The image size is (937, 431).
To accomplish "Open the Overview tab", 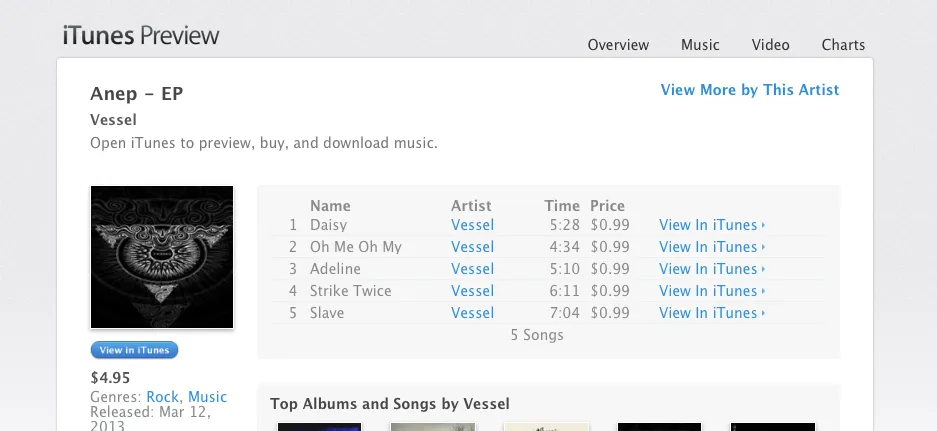I will [x=618, y=45].
